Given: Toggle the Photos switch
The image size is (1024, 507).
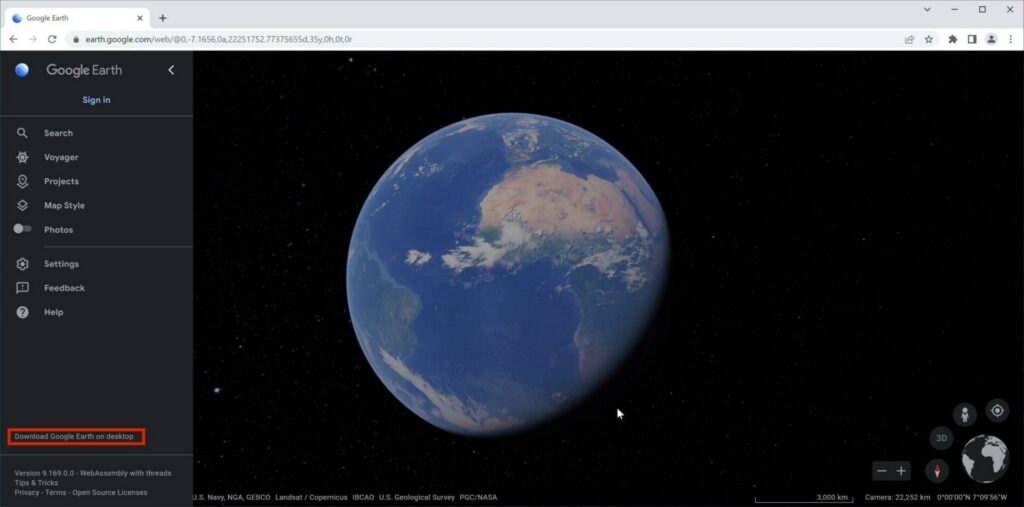Looking at the screenshot, I should (22, 229).
